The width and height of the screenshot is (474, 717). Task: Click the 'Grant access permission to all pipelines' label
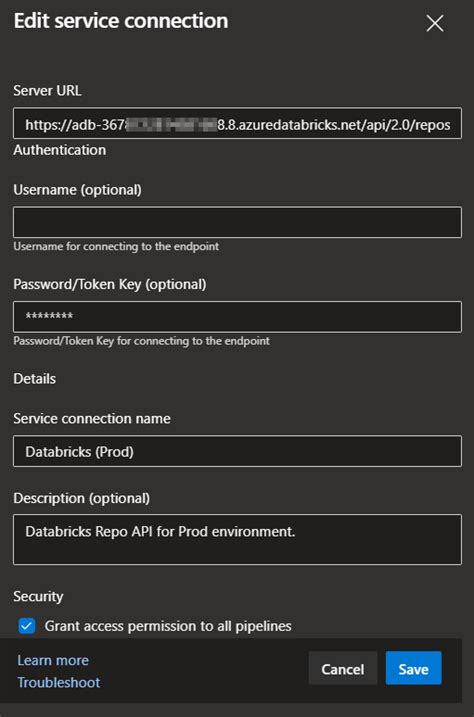168,626
